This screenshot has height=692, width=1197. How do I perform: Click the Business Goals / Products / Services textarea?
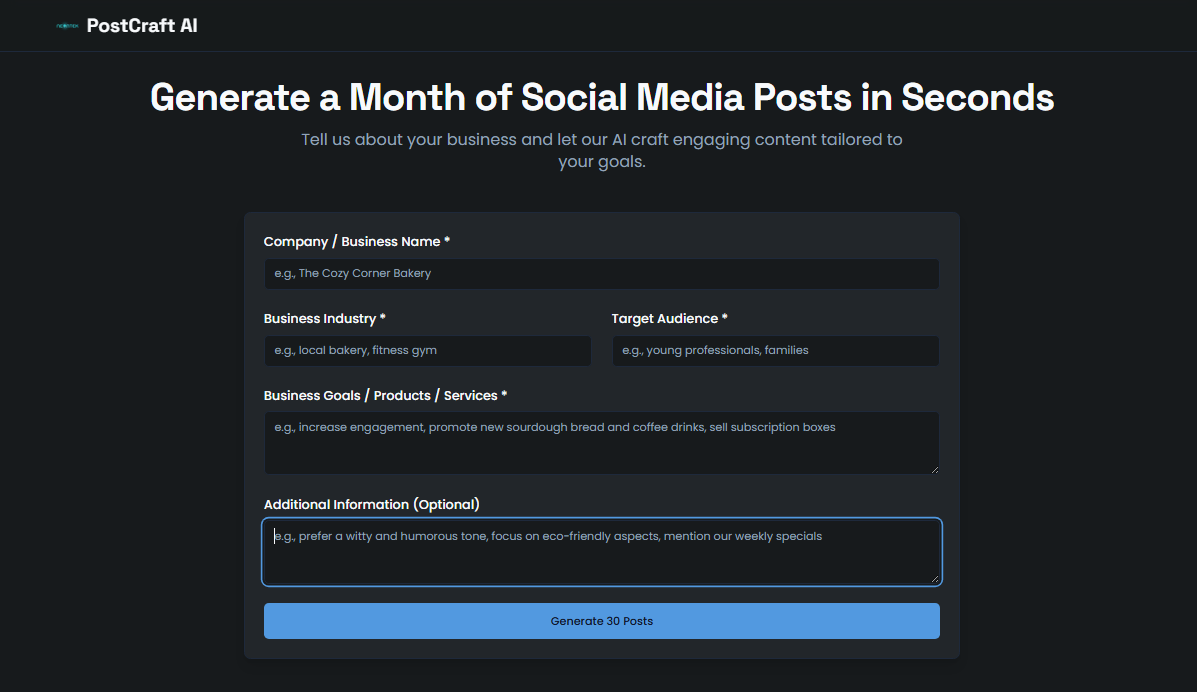coord(601,443)
